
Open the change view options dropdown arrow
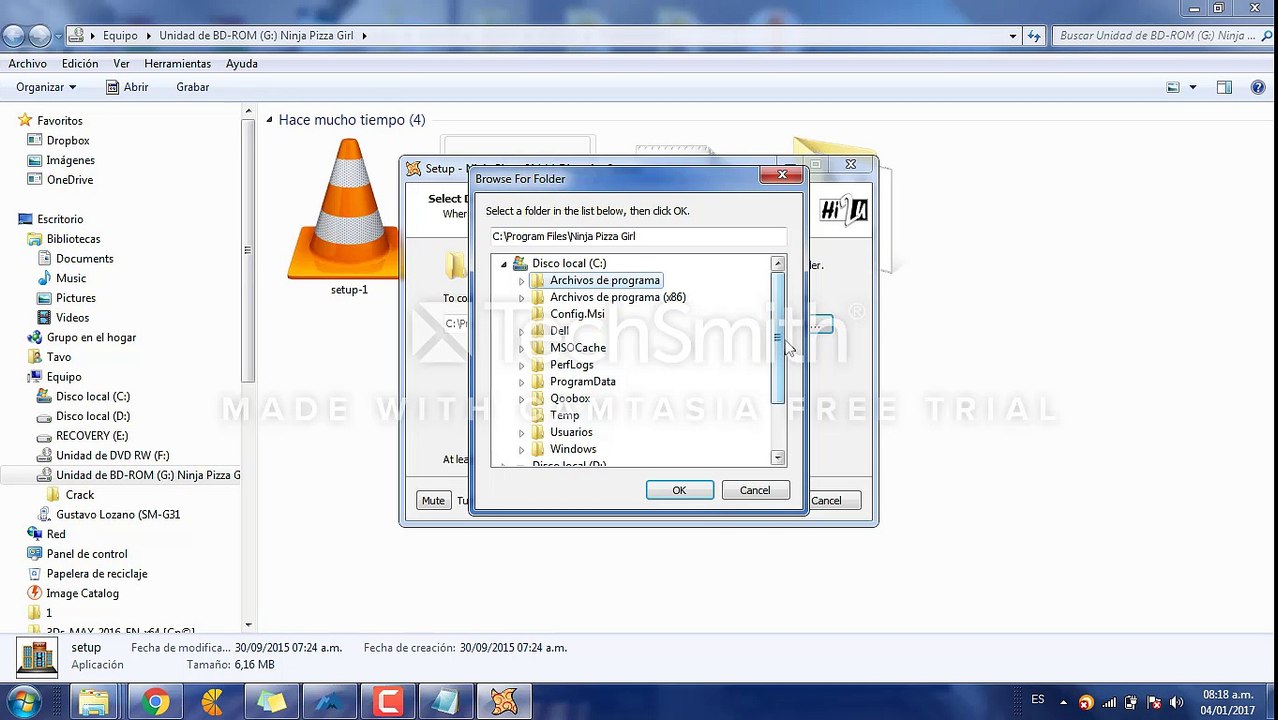coord(1192,87)
